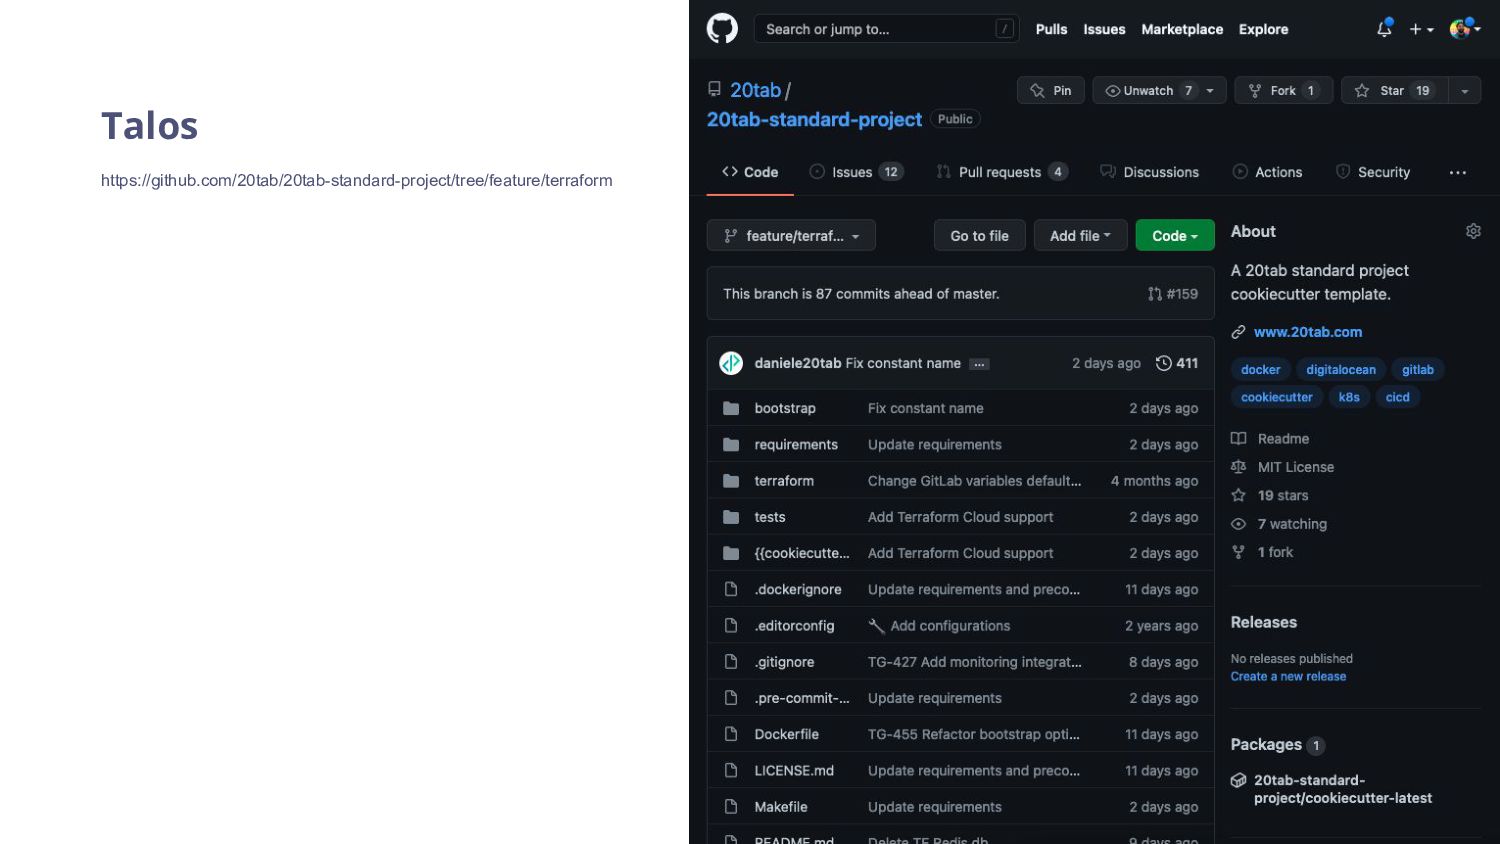Viewport: 1500px width, 844px height.
Task: Open Issues in the top navigation
Action: point(1104,30)
